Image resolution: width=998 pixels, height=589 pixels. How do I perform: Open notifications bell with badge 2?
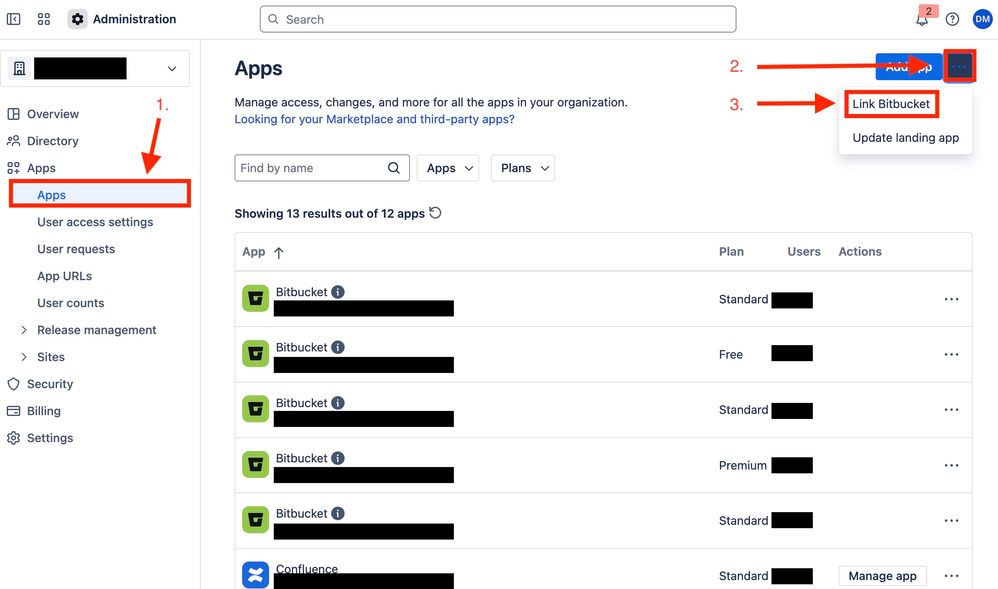(x=922, y=19)
